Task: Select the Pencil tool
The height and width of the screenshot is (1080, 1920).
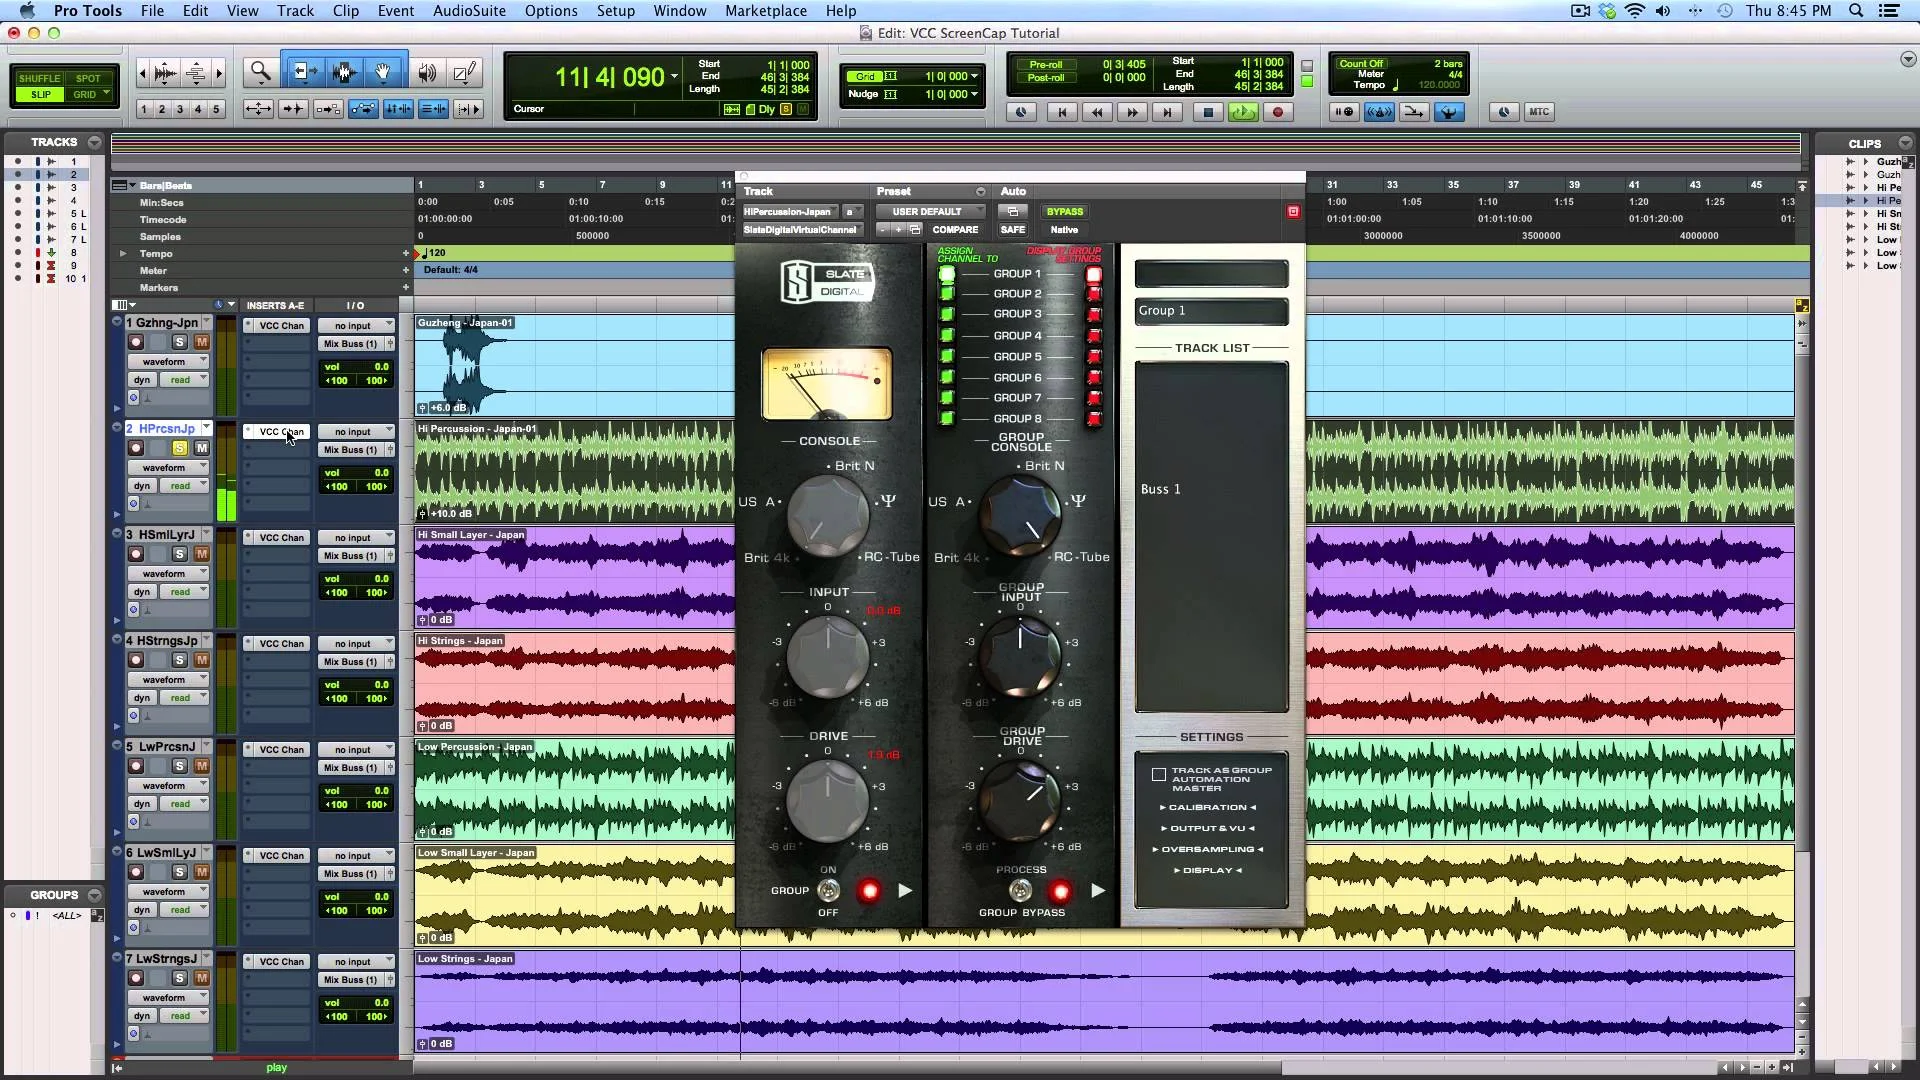Action: [x=465, y=72]
